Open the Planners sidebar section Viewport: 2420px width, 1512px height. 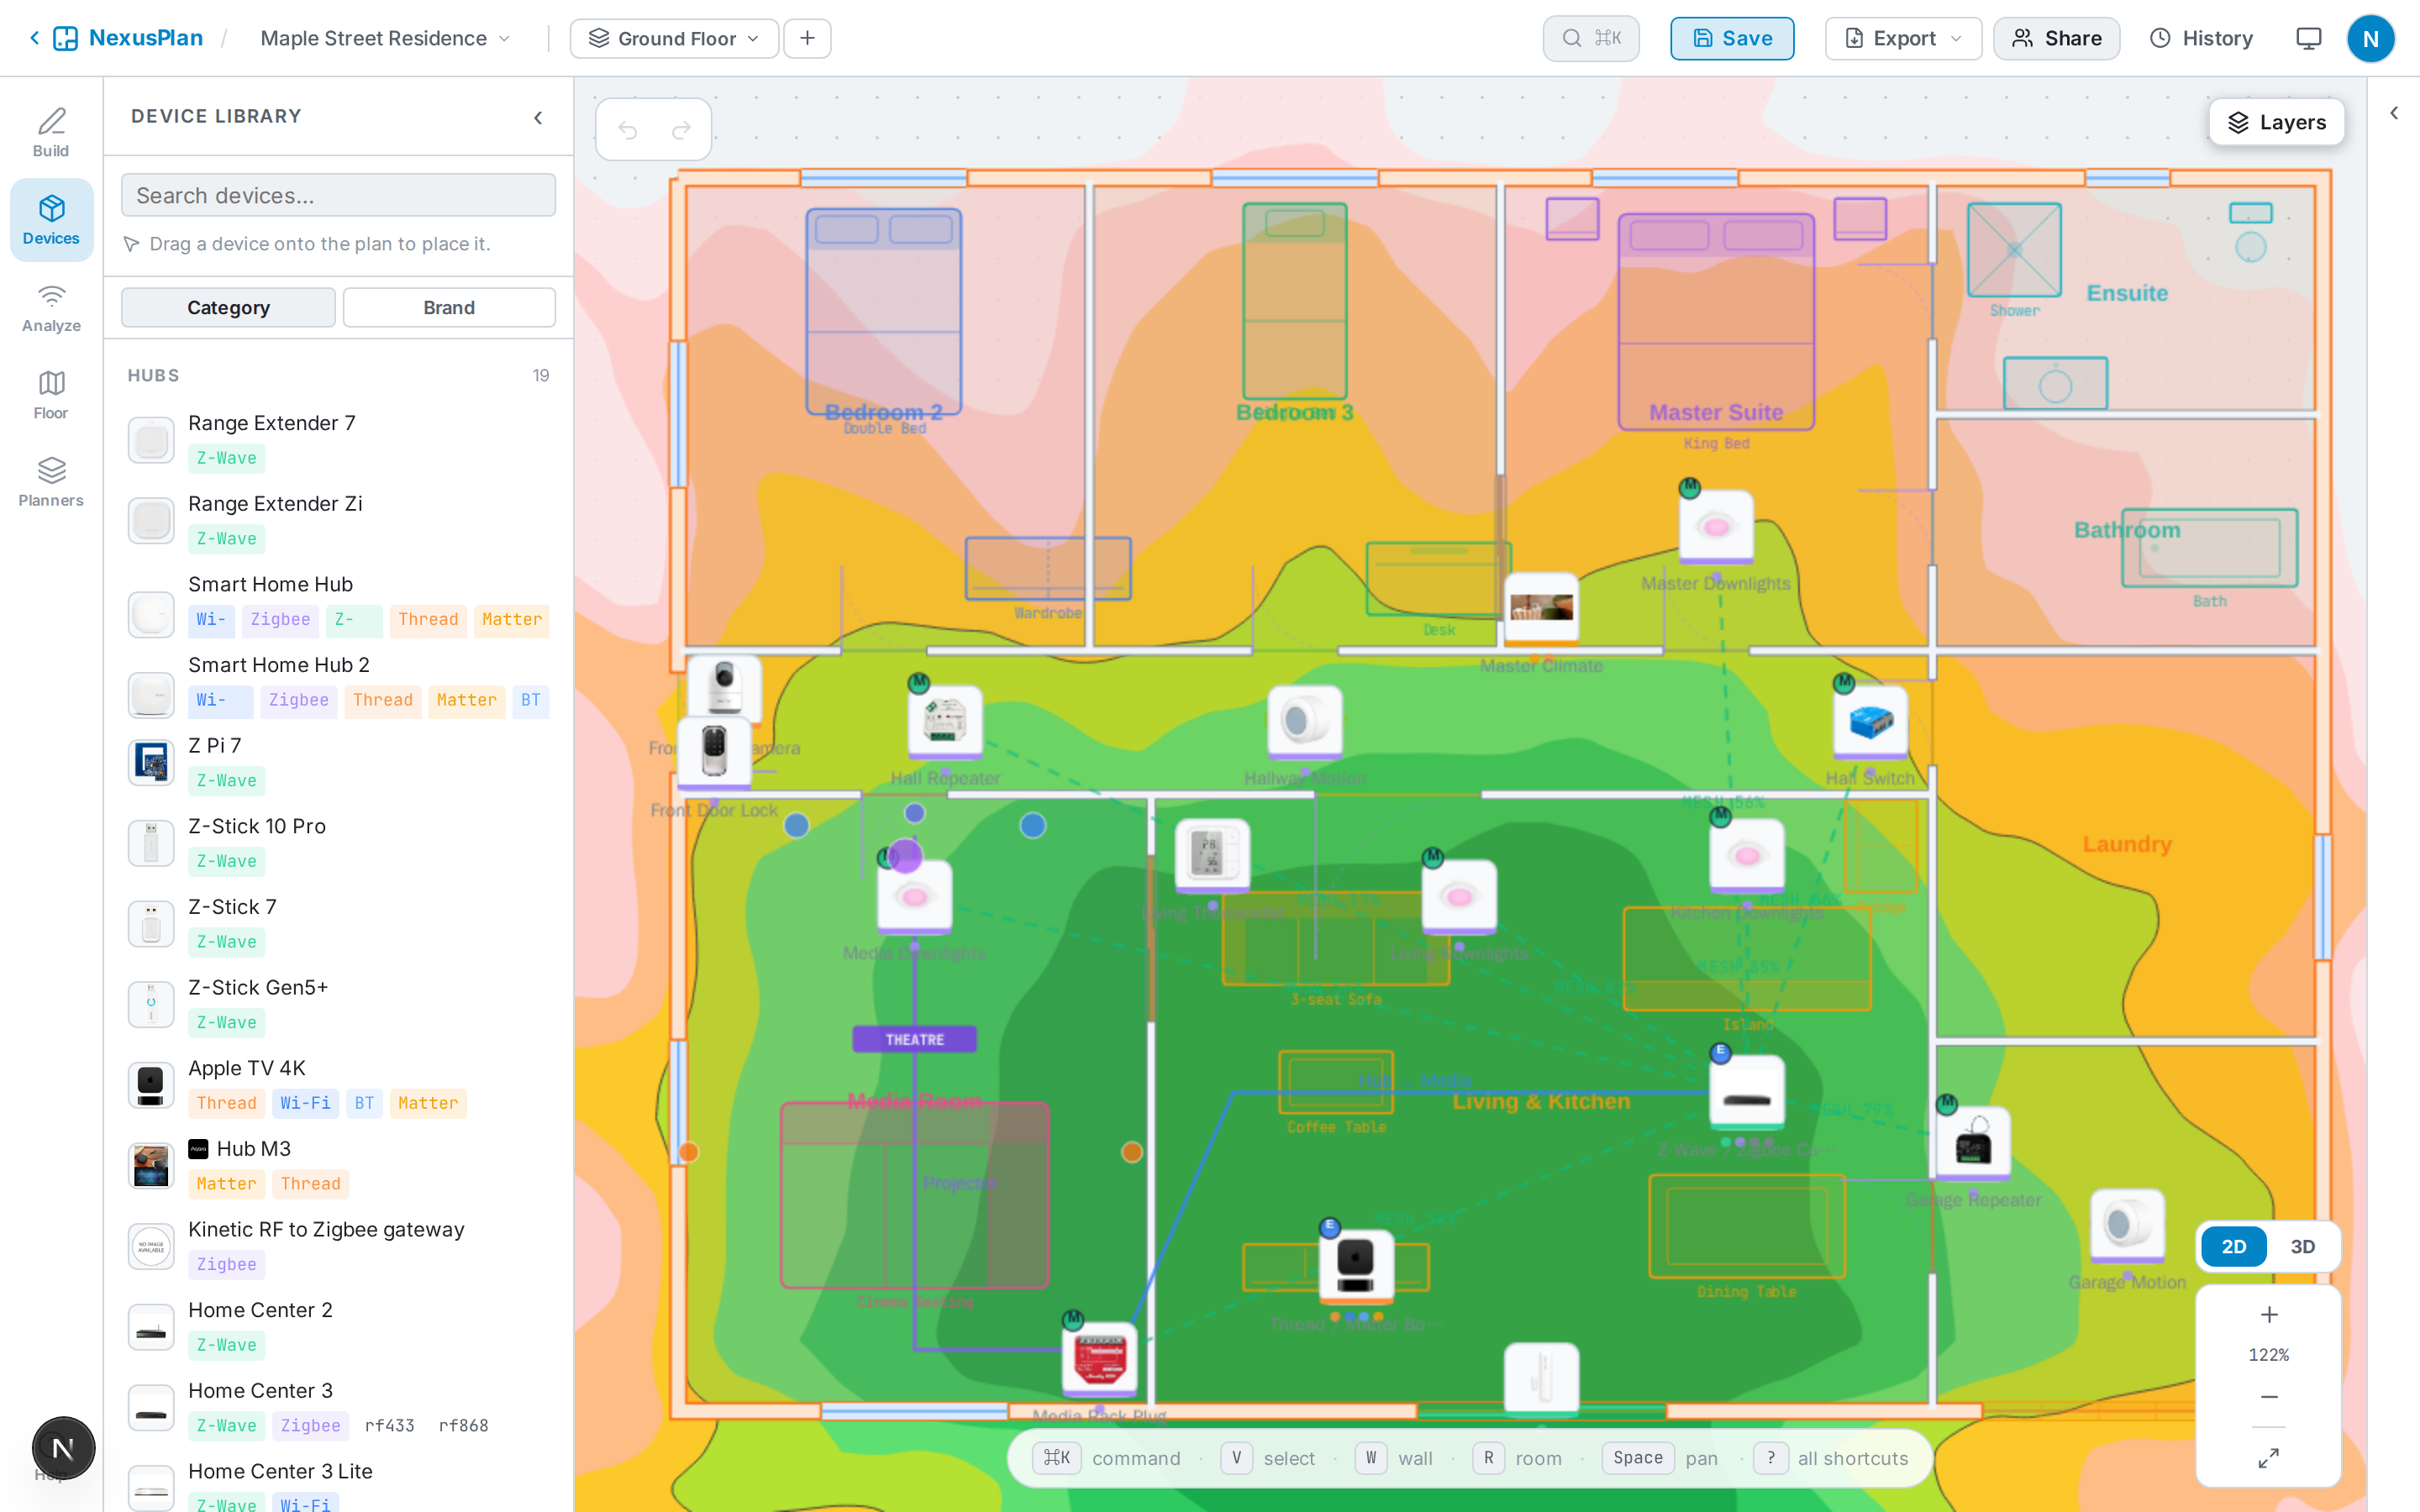click(x=51, y=482)
